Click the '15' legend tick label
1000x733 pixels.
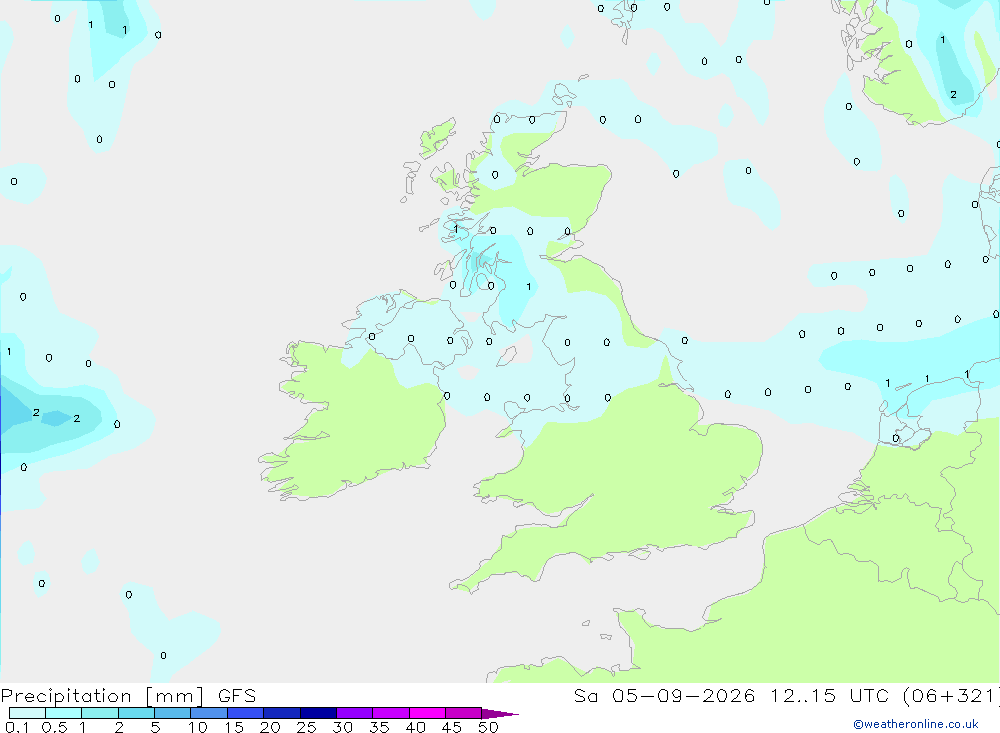233,727
